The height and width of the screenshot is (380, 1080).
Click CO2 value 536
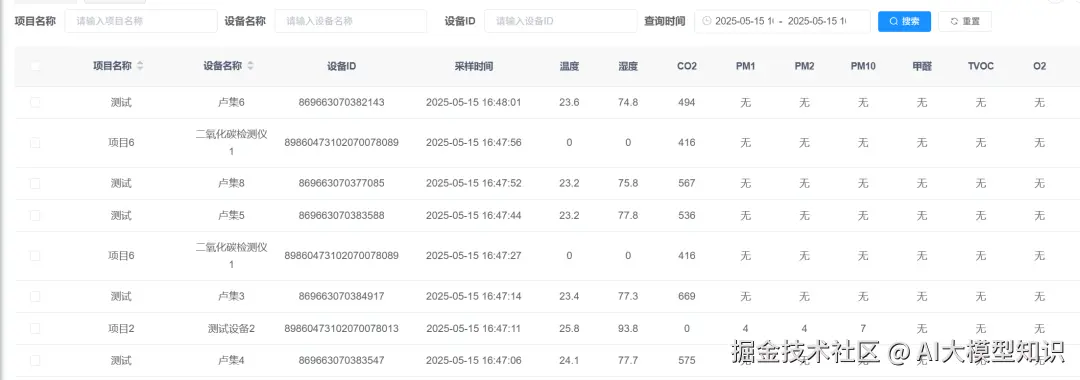click(687, 215)
